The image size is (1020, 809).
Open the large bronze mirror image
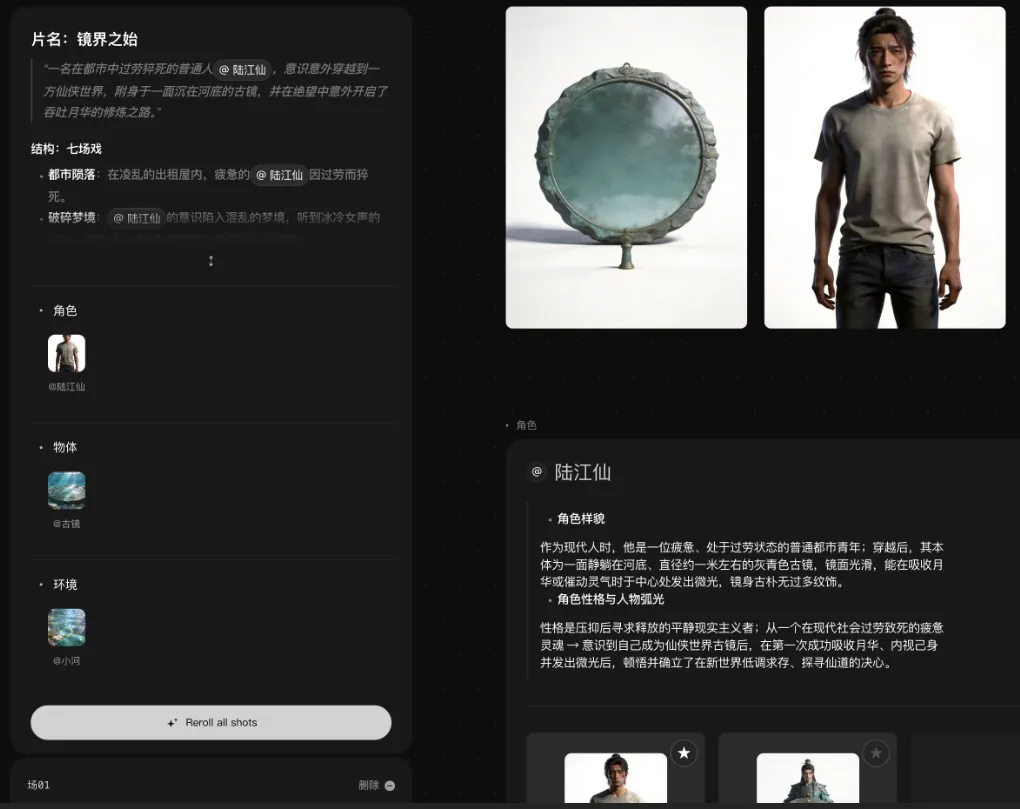point(626,167)
